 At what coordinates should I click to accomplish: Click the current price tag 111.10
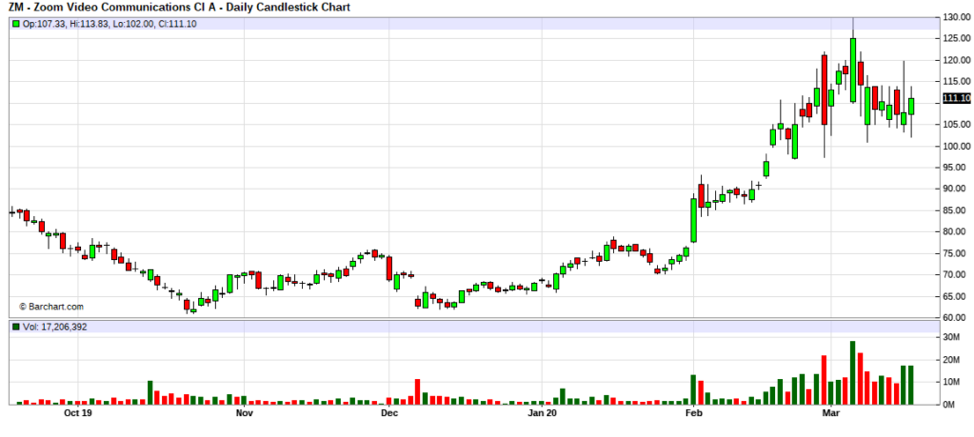(957, 98)
